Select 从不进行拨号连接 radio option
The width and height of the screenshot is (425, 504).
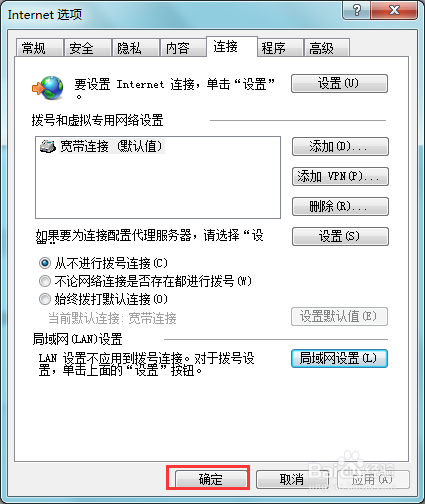[45, 263]
